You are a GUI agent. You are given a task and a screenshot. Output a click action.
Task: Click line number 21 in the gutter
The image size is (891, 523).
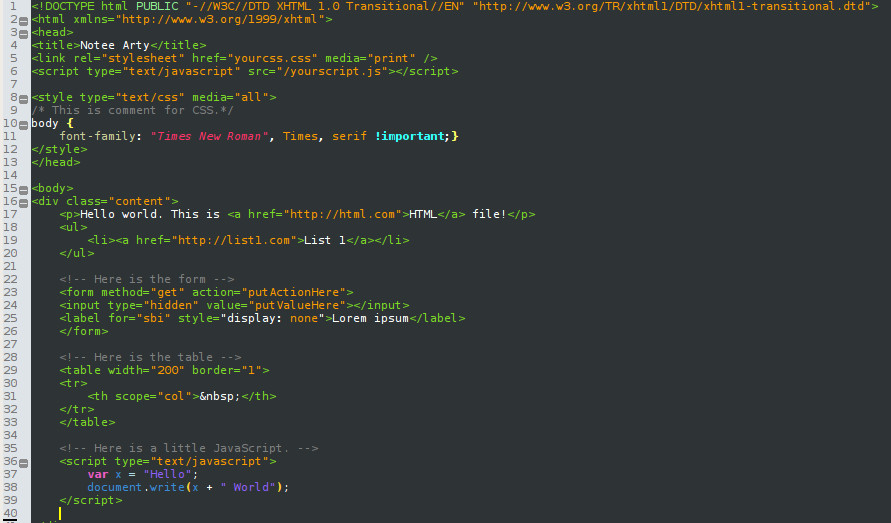click(x=10, y=266)
